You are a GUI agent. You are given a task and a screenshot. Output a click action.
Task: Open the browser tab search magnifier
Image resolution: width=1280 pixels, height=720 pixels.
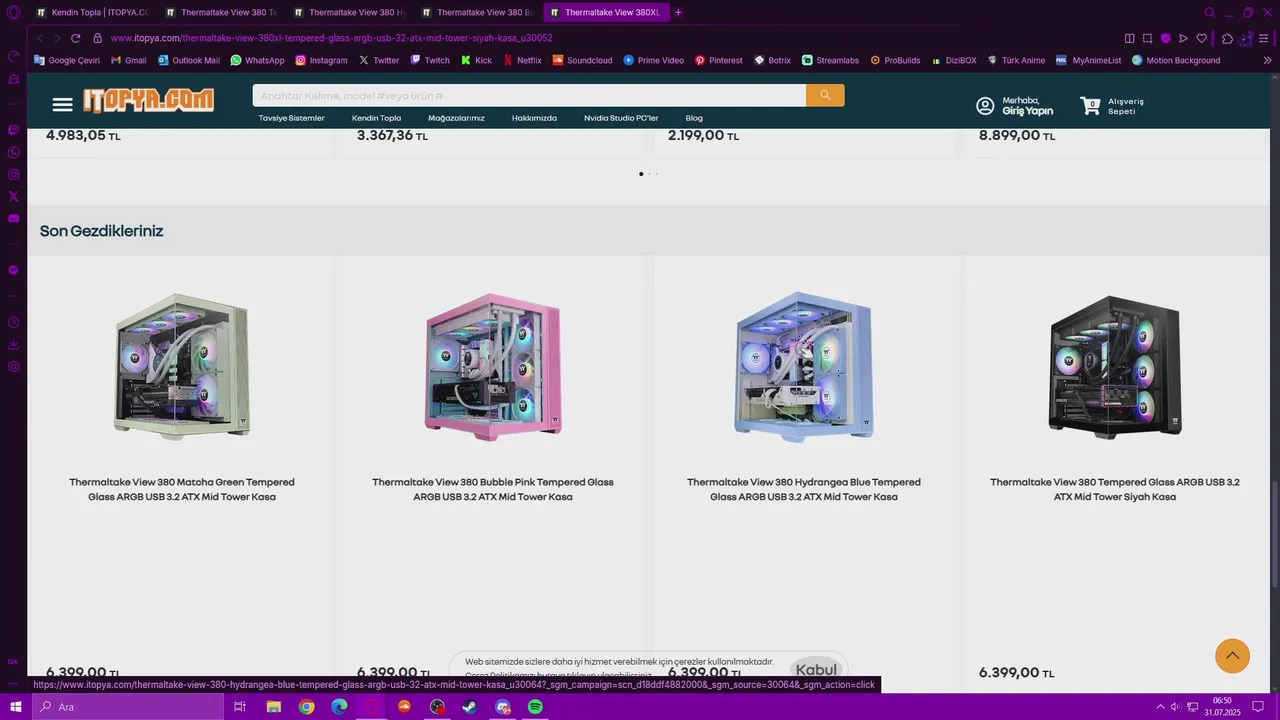[1209, 12]
